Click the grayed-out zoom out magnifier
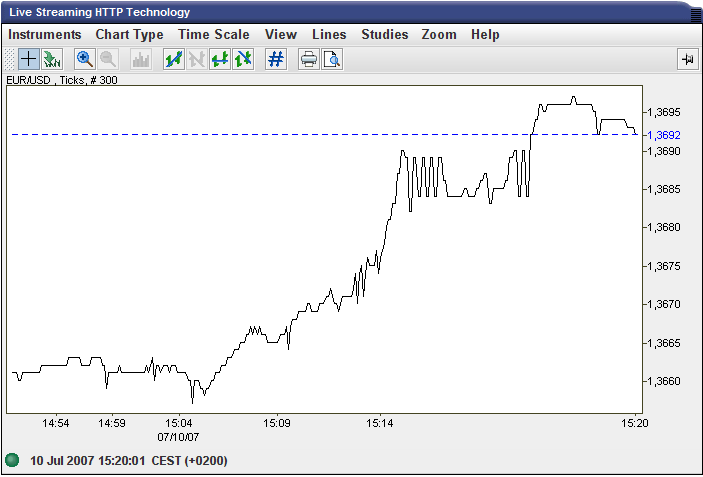Screen dimensions: 703x477 pos(108,59)
